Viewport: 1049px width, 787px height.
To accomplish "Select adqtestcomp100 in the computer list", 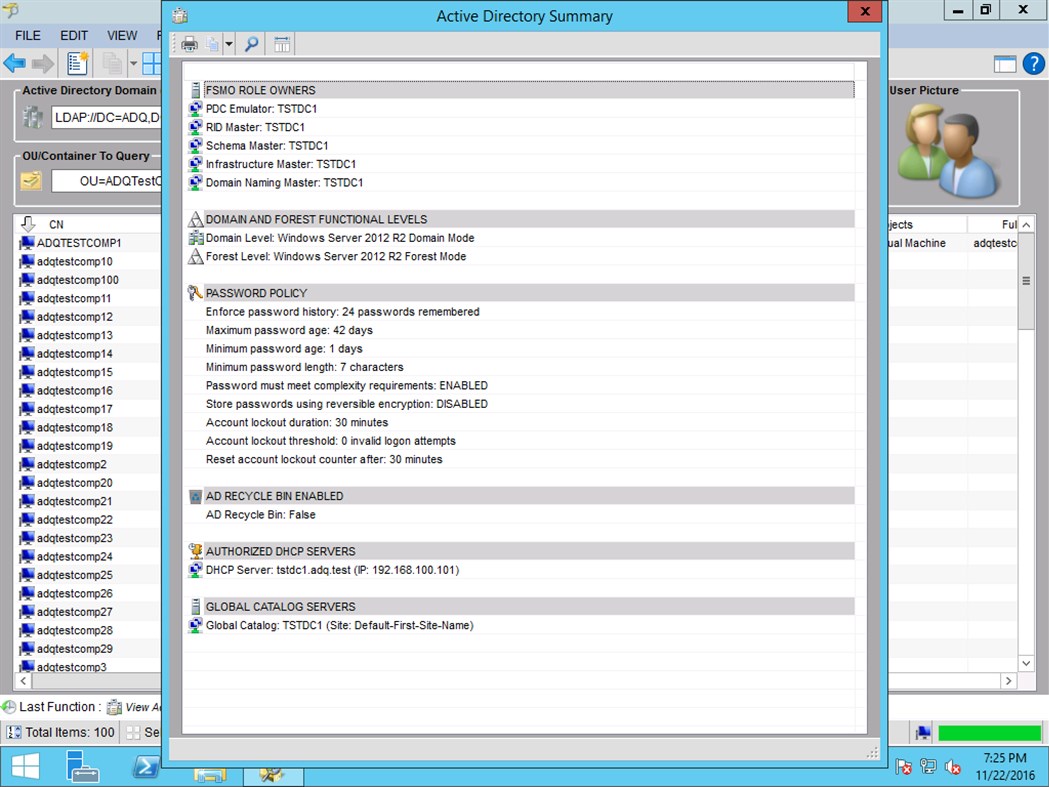I will coord(78,280).
